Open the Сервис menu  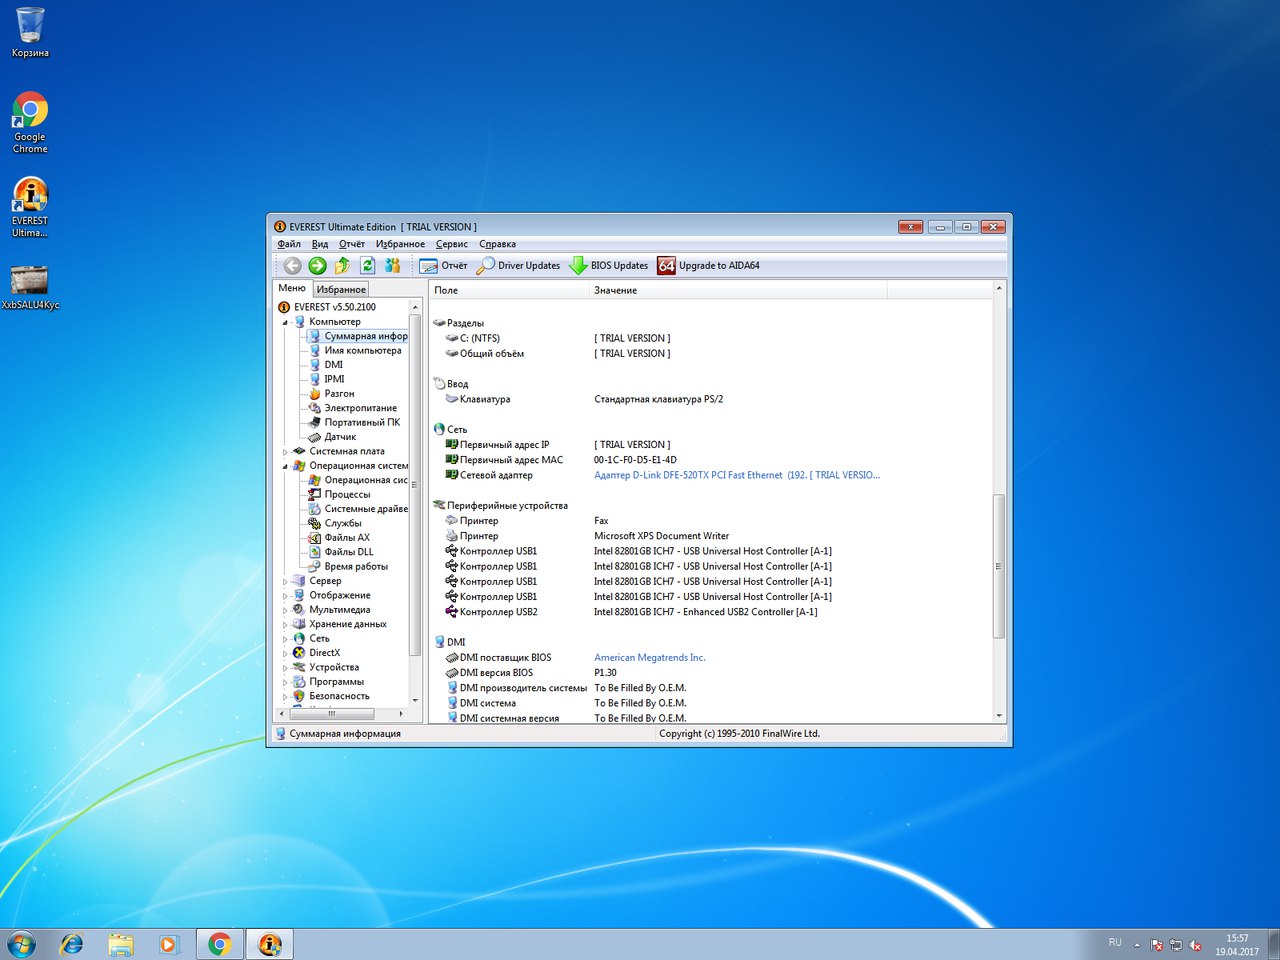point(451,244)
